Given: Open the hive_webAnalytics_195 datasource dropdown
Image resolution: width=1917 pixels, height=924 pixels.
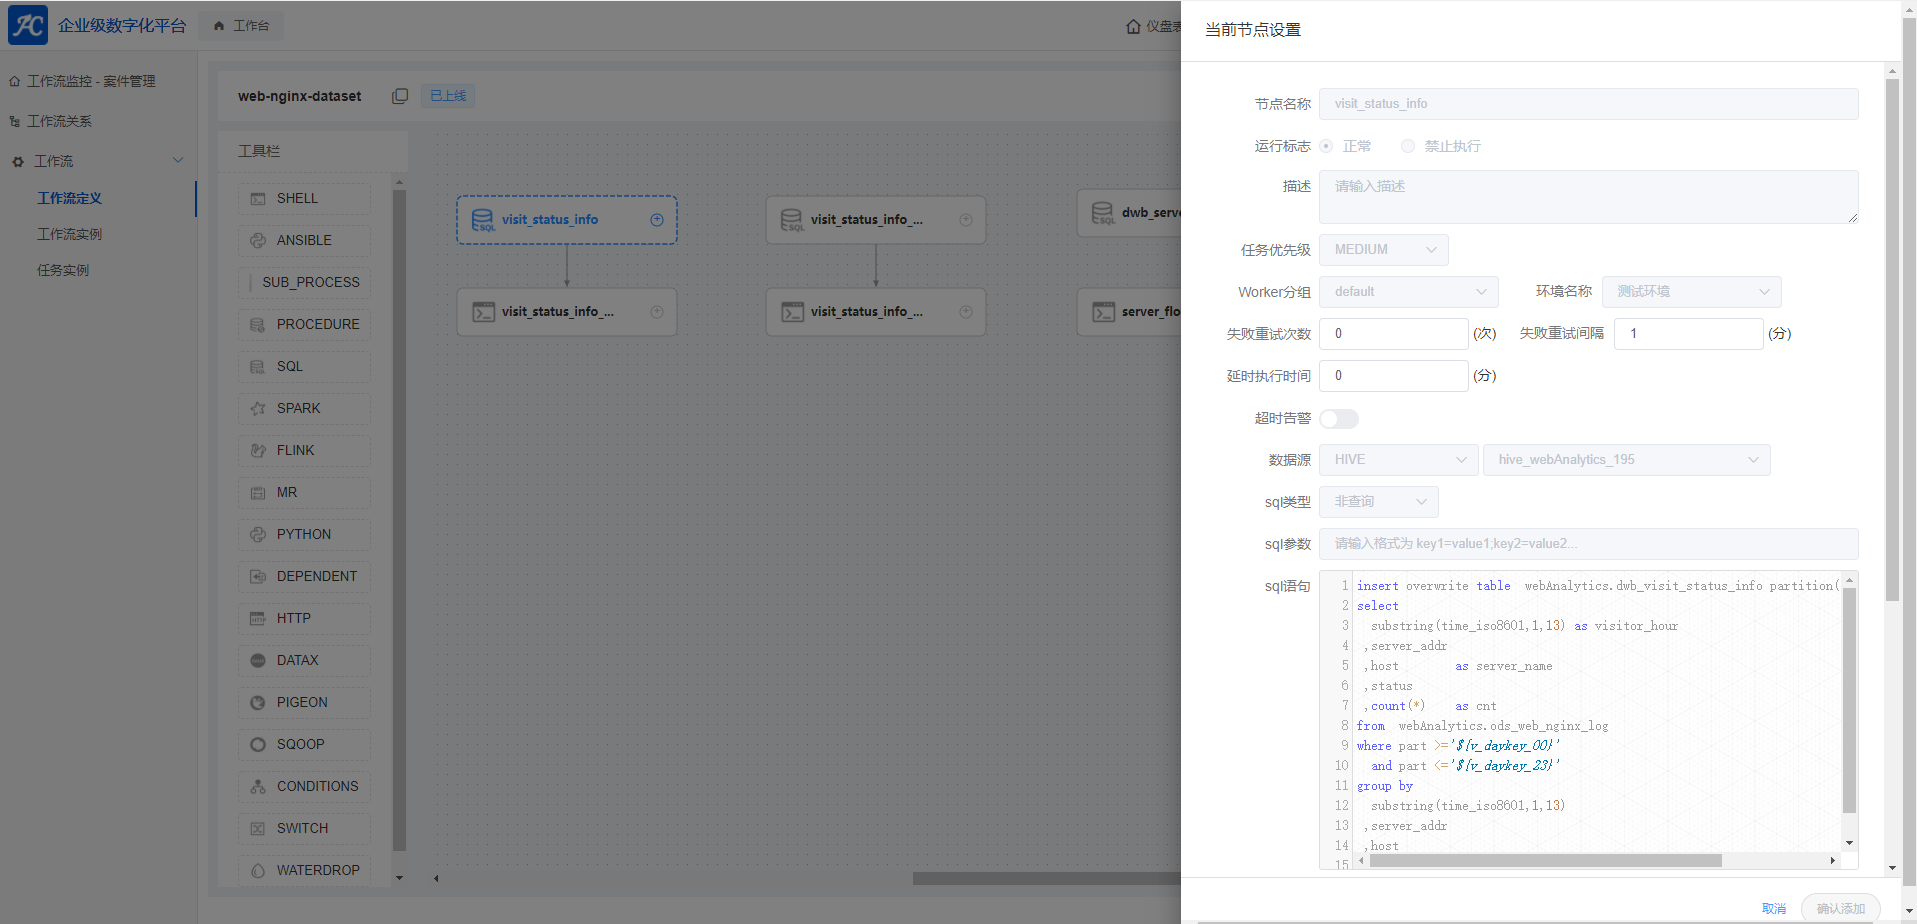Looking at the screenshot, I should click(1626, 460).
